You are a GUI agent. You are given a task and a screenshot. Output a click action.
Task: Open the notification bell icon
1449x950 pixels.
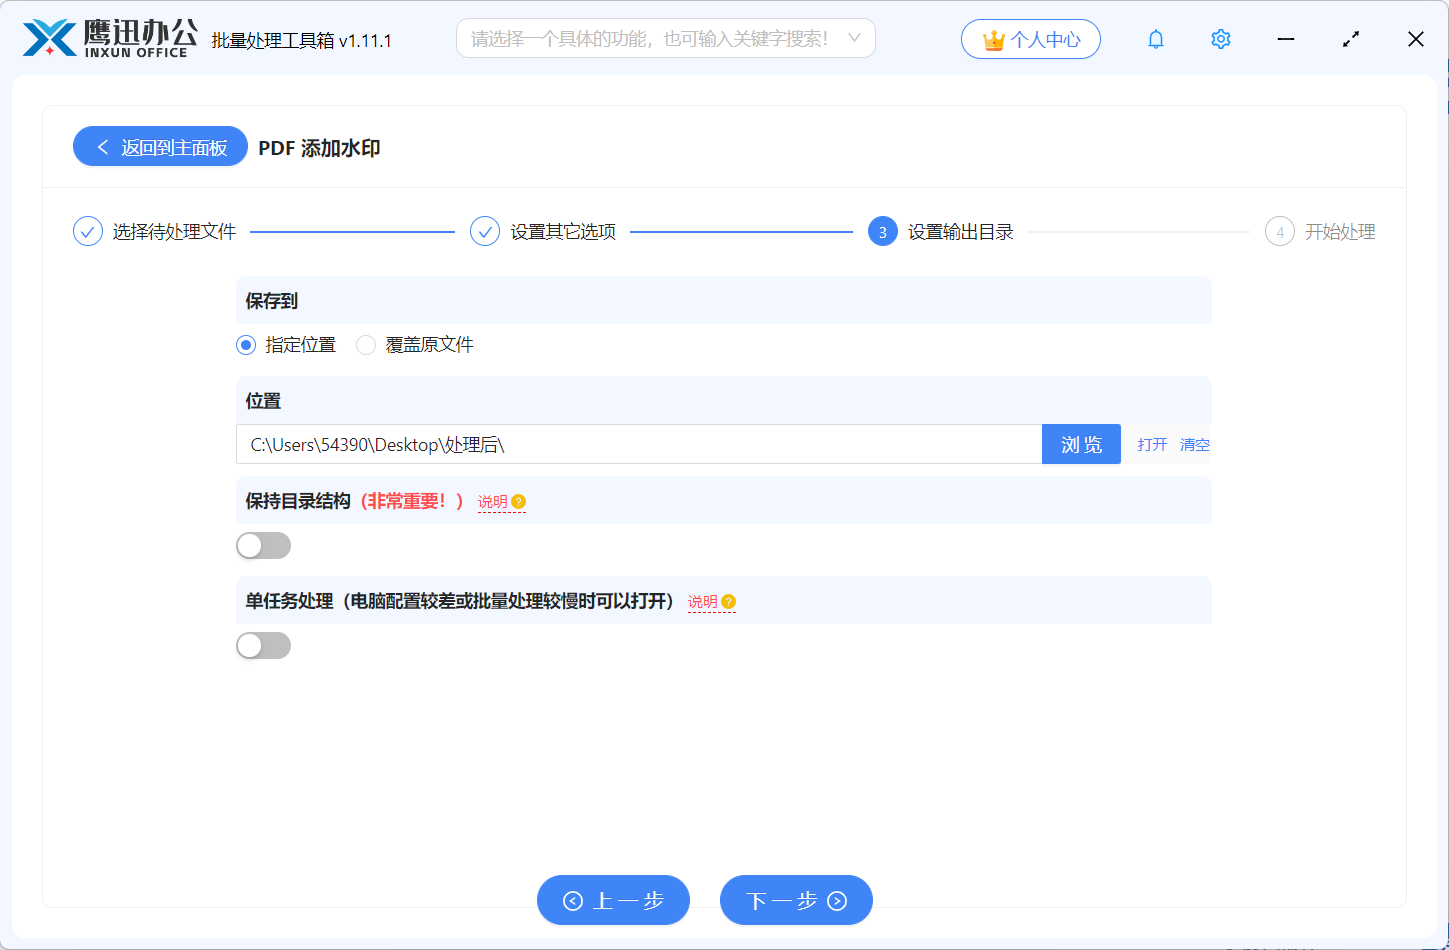pos(1155,38)
